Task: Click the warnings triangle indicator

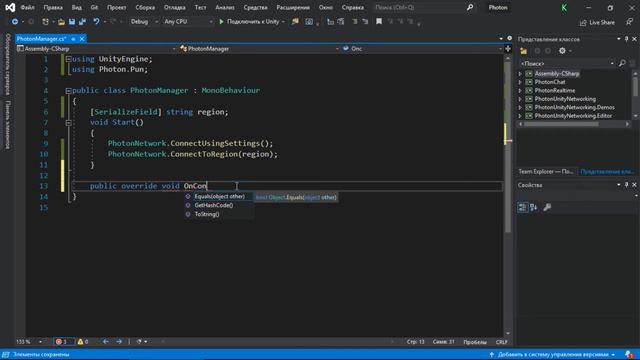Action: tap(80, 342)
